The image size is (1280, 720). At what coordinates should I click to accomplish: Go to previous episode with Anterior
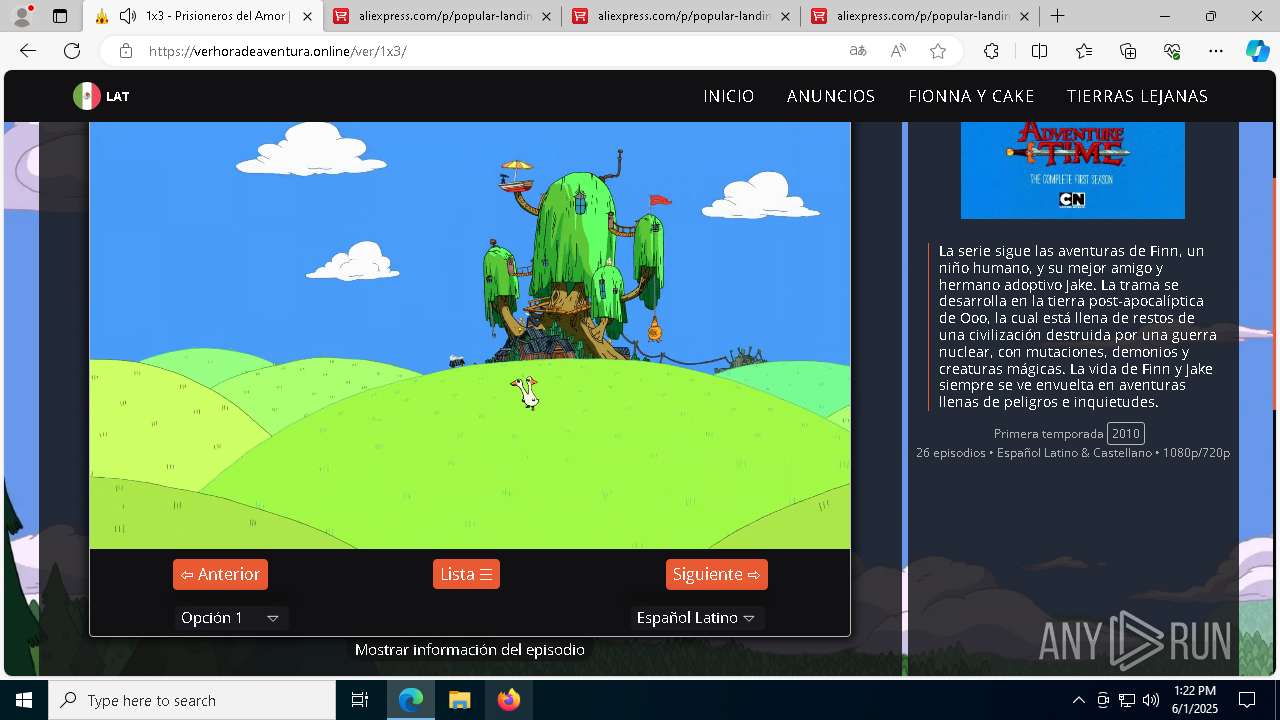point(220,574)
